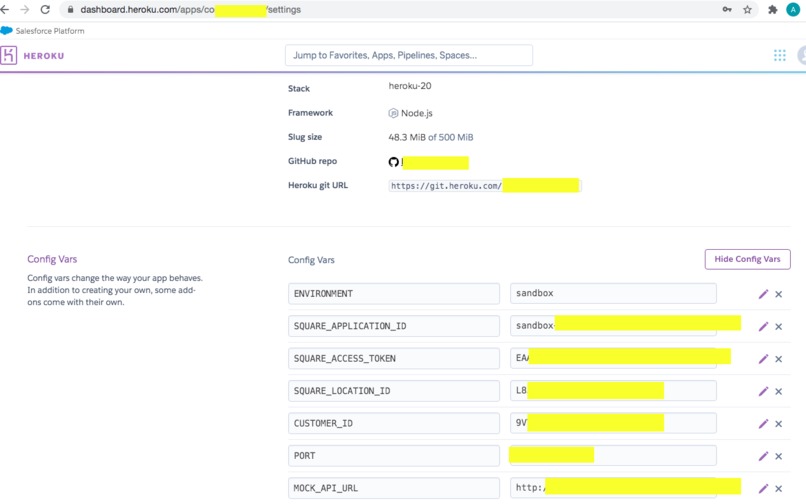Click the Config Vars section heading on left
Viewport: 806px width, 504px height.
[x=52, y=259]
